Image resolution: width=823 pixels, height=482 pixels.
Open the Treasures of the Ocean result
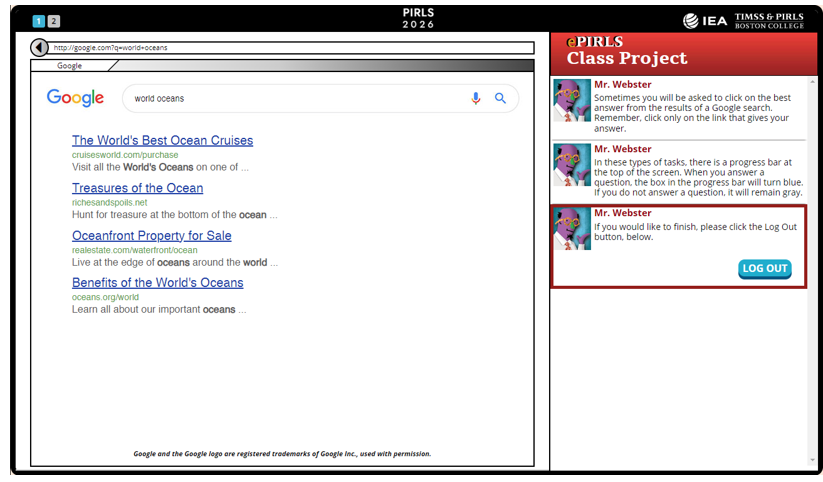pyautogui.click(x=137, y=188)
